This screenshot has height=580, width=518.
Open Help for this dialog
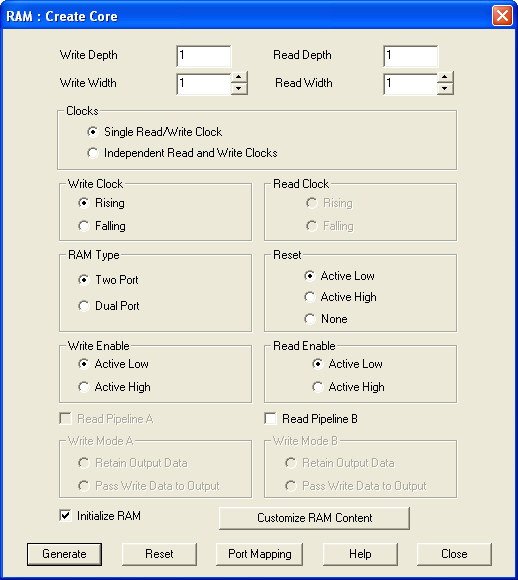pos(360,554)
